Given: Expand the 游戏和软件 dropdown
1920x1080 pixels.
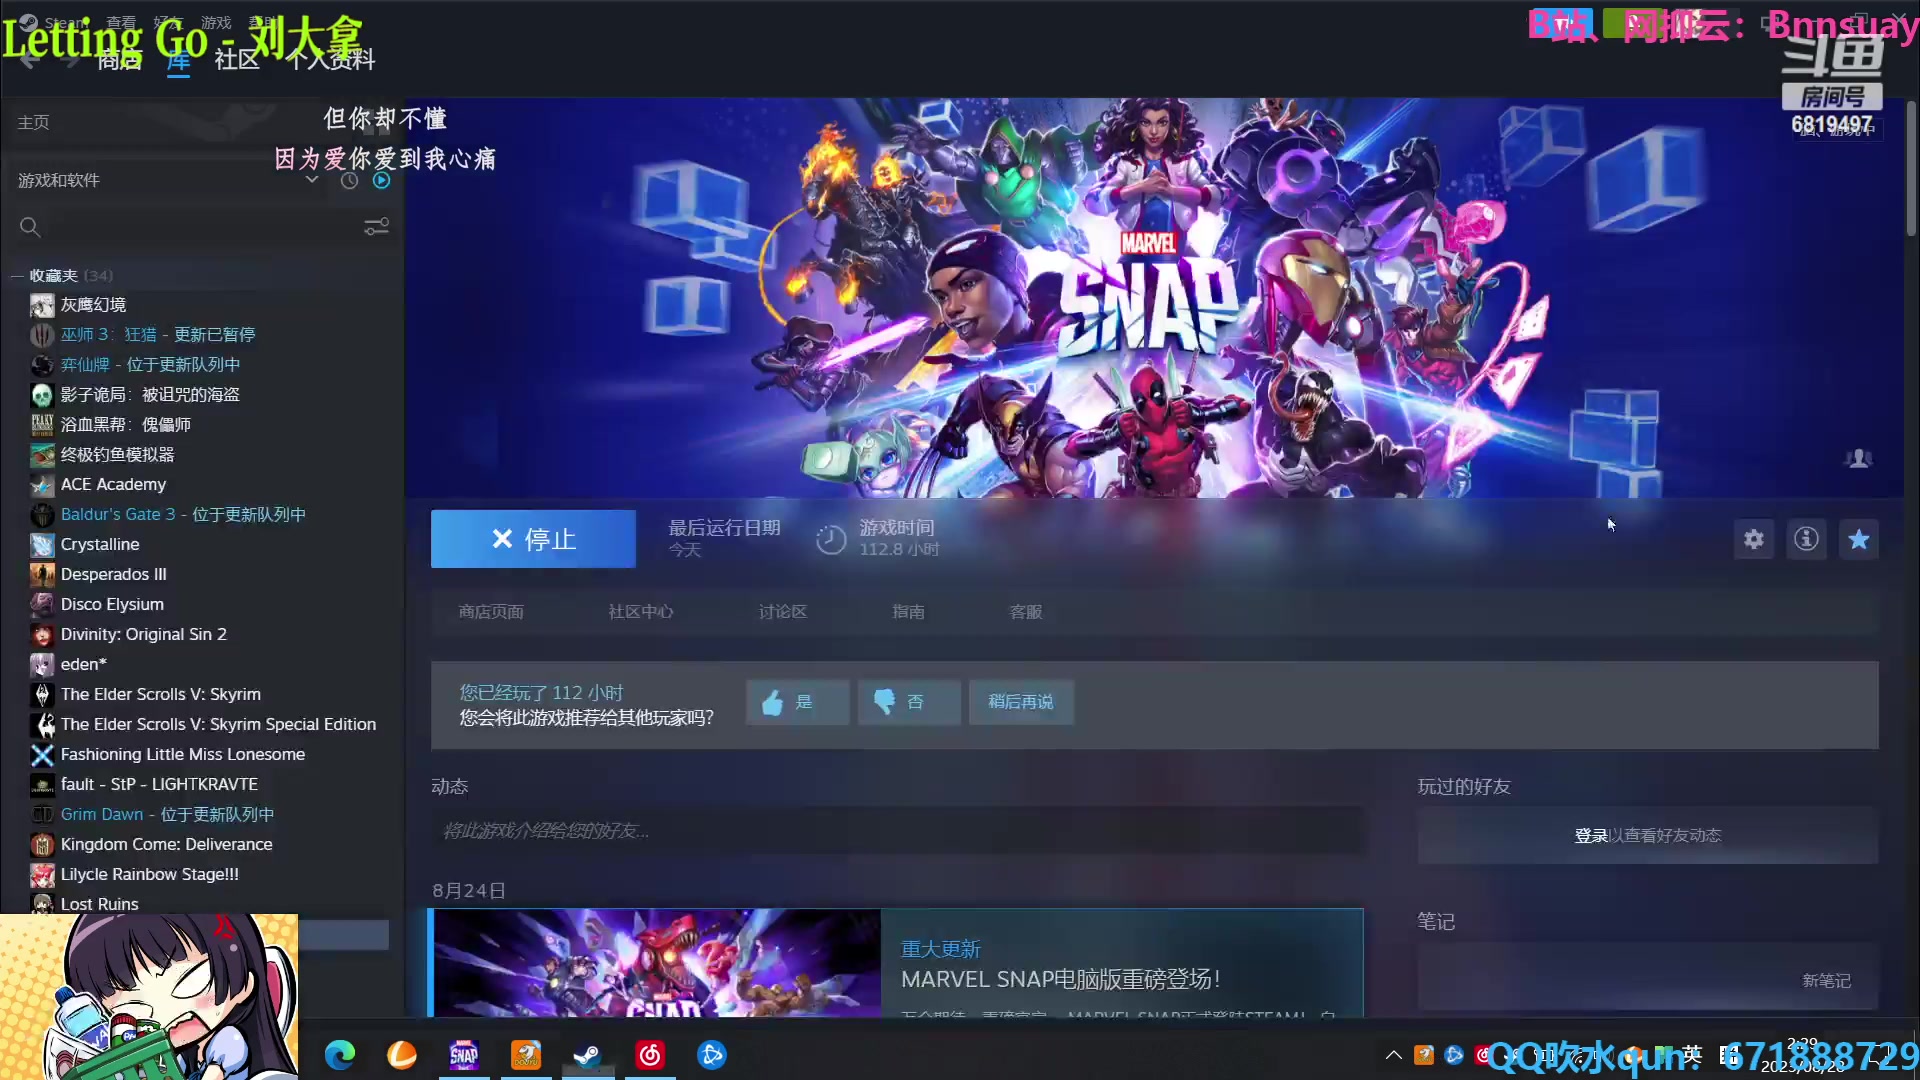Looking at the screenshot, I should tap(312, 180).
